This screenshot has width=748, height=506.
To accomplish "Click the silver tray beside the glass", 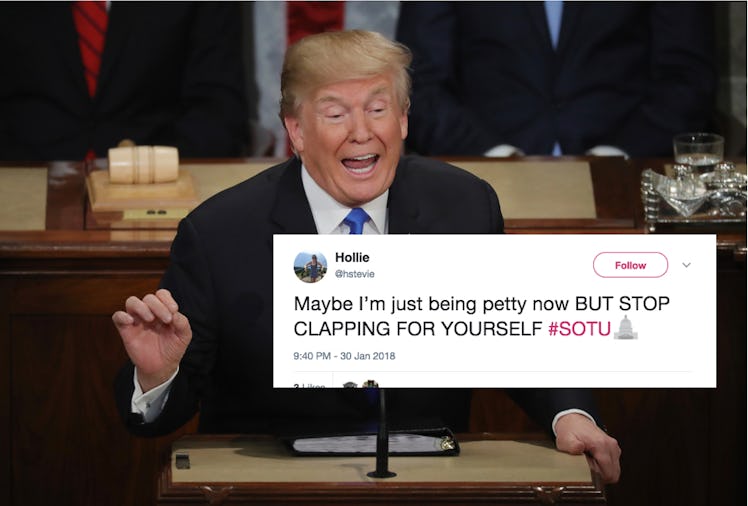I will click(694, 194).
